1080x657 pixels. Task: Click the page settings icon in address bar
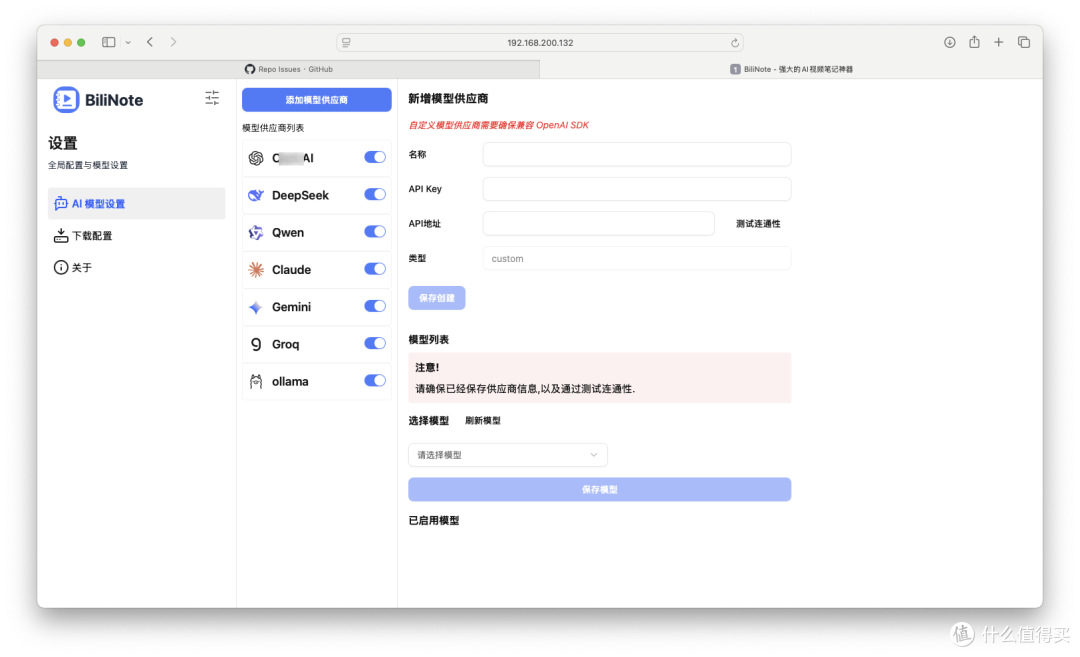pos(346,43)
